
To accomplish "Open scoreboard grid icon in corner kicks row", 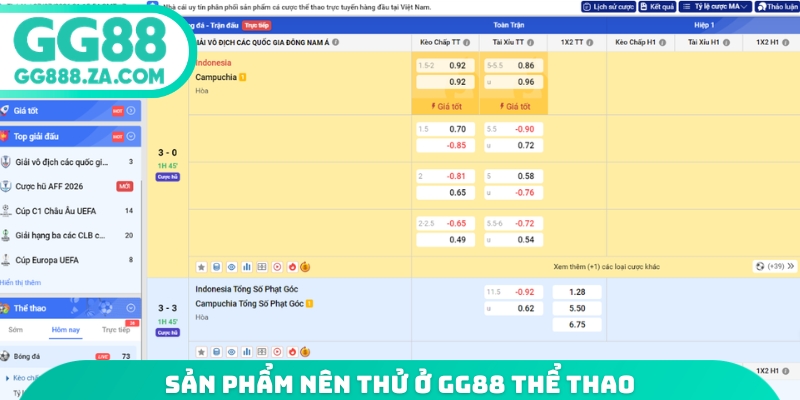I will [x=262, y=352].
